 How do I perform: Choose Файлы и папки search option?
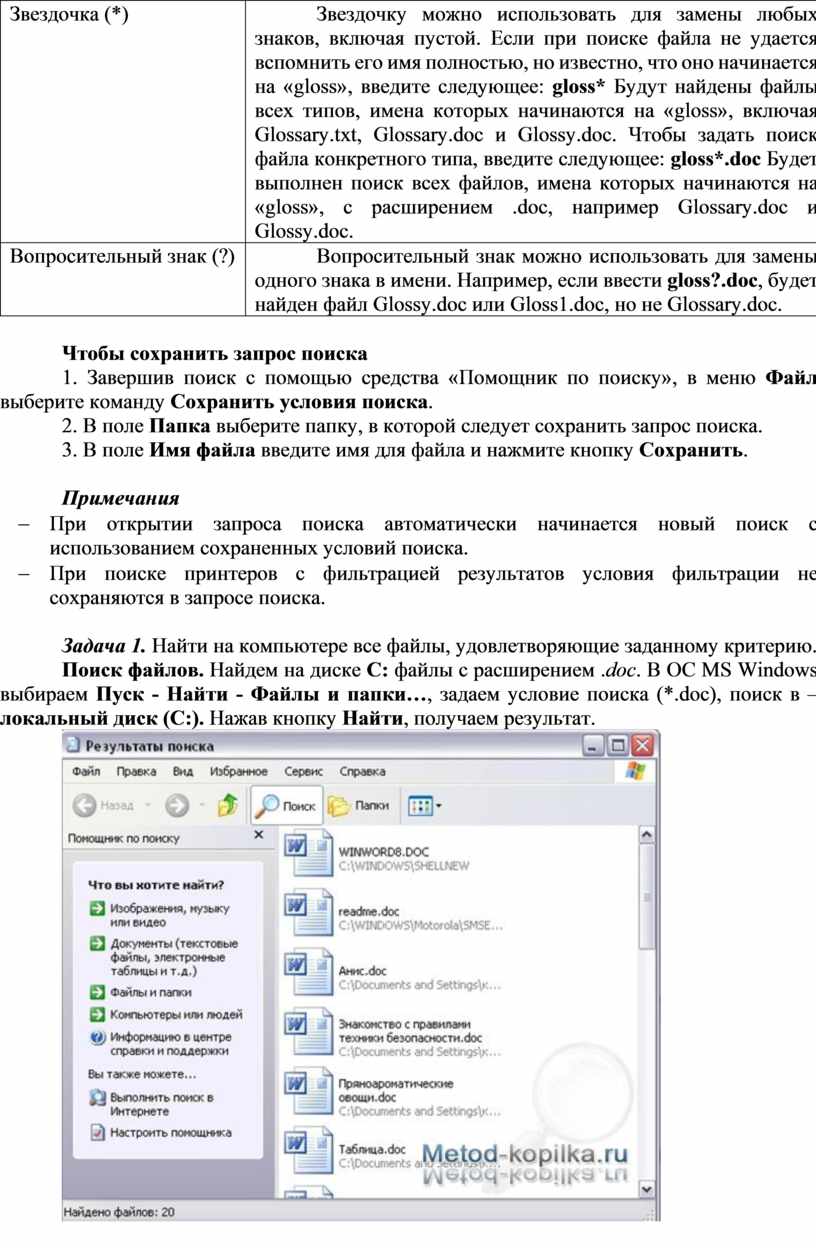[140, 992]
